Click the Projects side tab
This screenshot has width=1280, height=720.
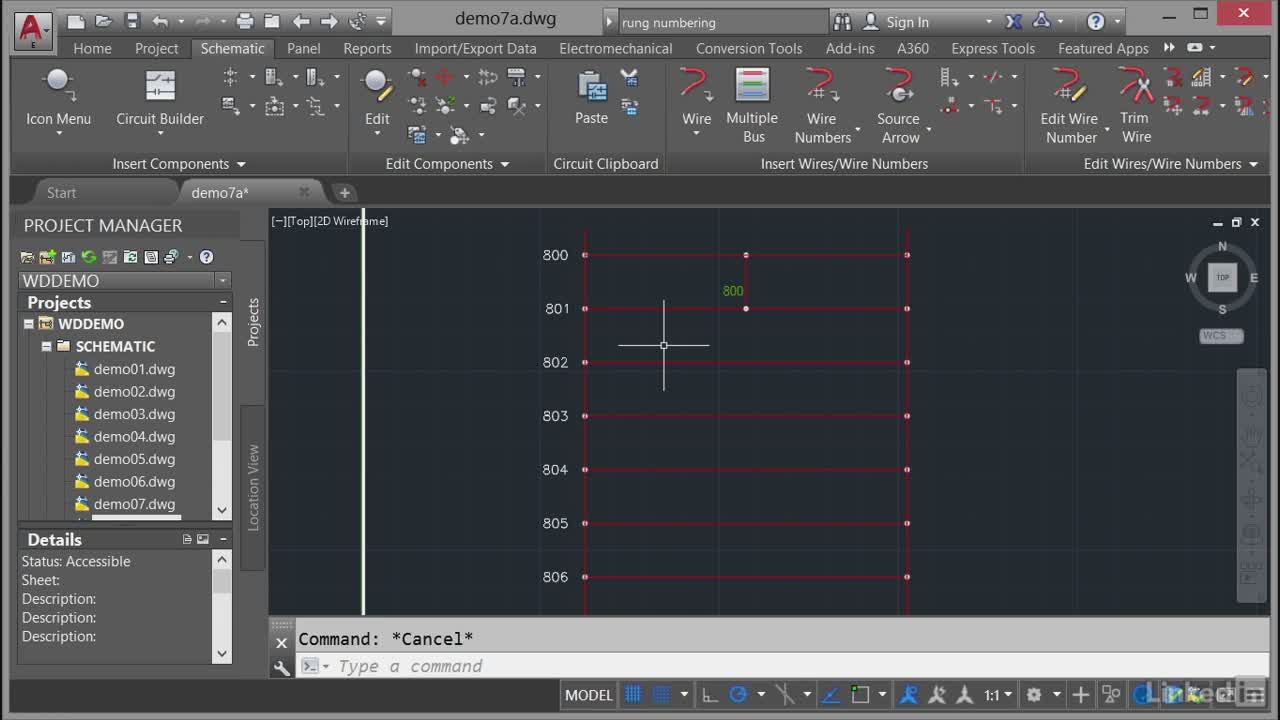point(254,322)
